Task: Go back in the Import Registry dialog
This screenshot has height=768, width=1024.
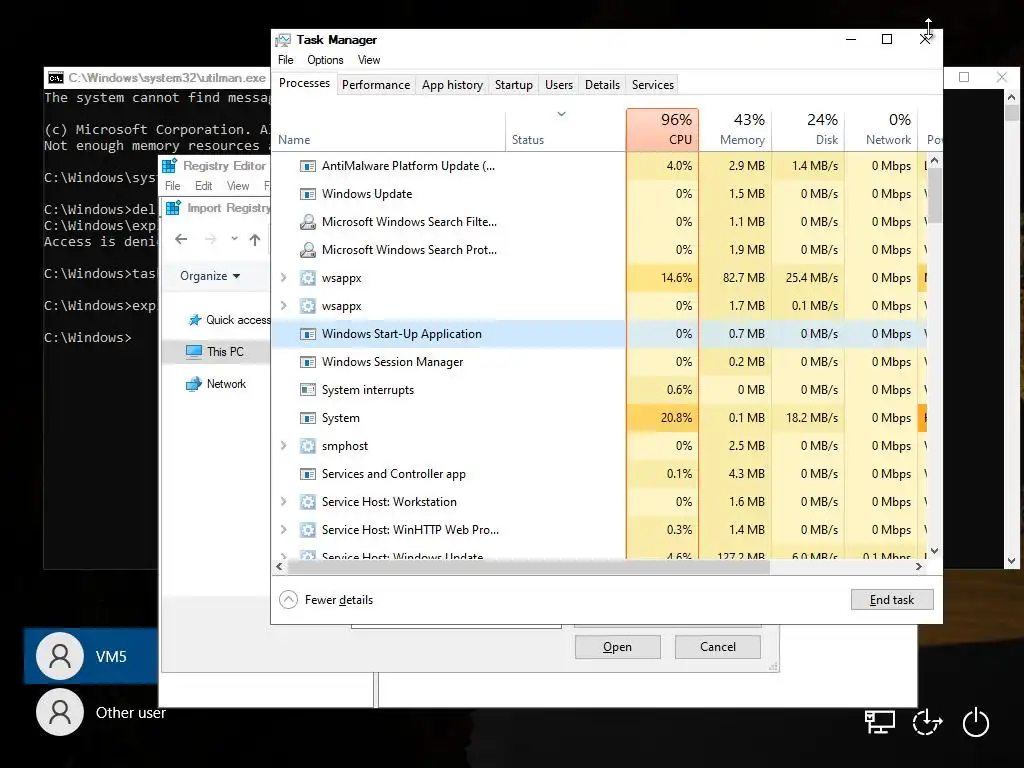Action: click(181, 240)
